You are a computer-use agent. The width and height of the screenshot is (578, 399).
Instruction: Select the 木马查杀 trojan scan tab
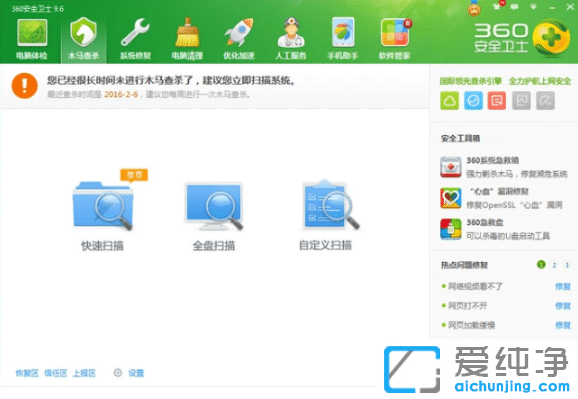click(x=84, y=39)
